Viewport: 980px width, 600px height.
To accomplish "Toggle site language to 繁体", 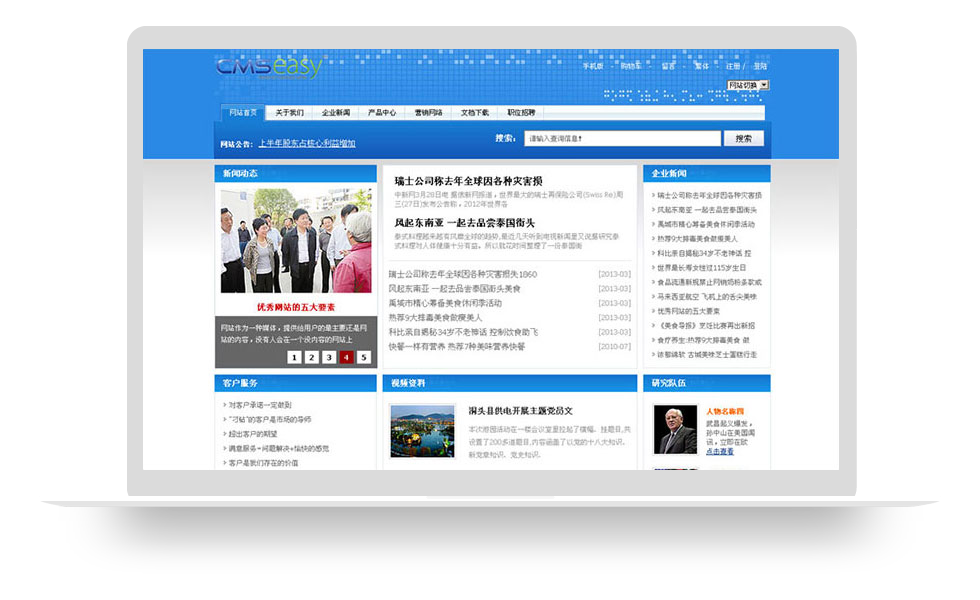I will pos(704,66).
